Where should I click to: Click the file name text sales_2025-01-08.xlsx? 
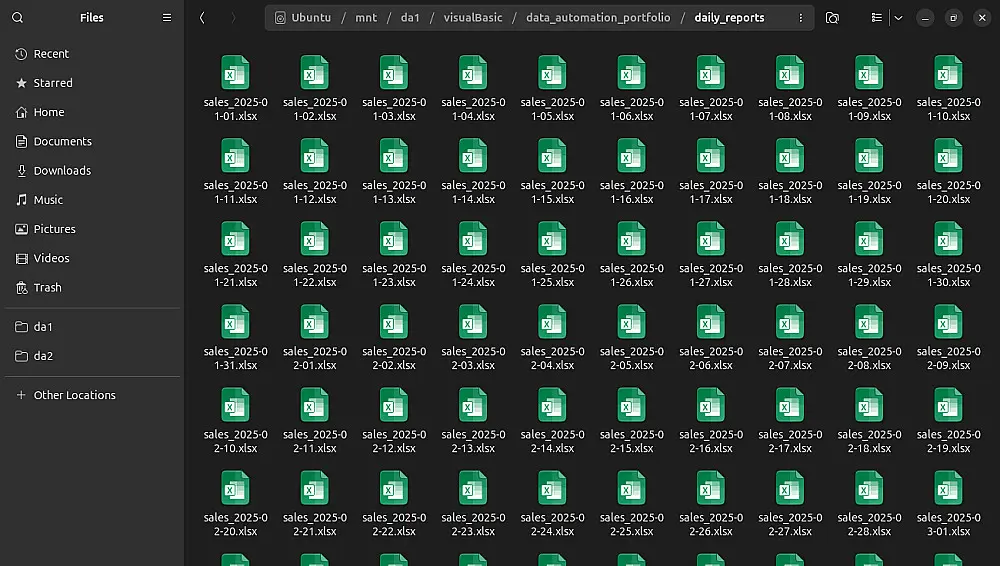[x=790, y=109]
